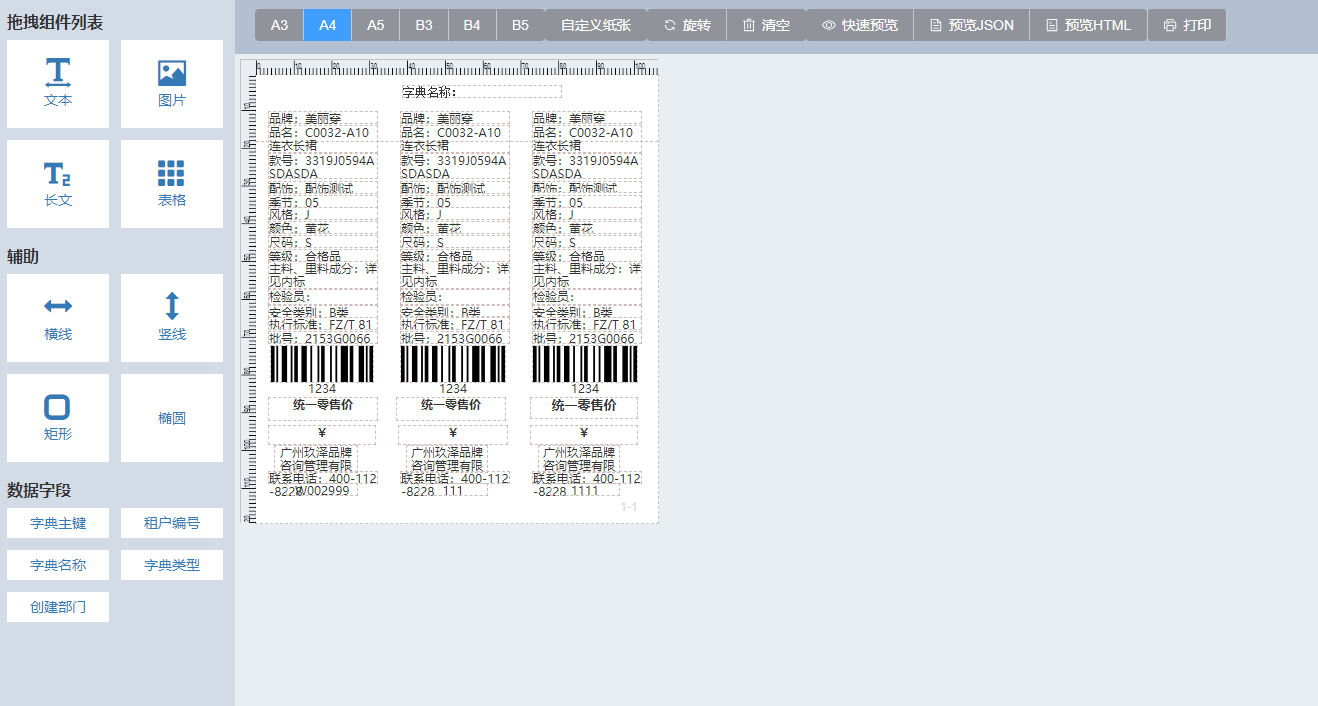This screenshot has height=706, width=1318.
Task: Select the 横线 horizontal line icon
Action: [x=58, y=306]
